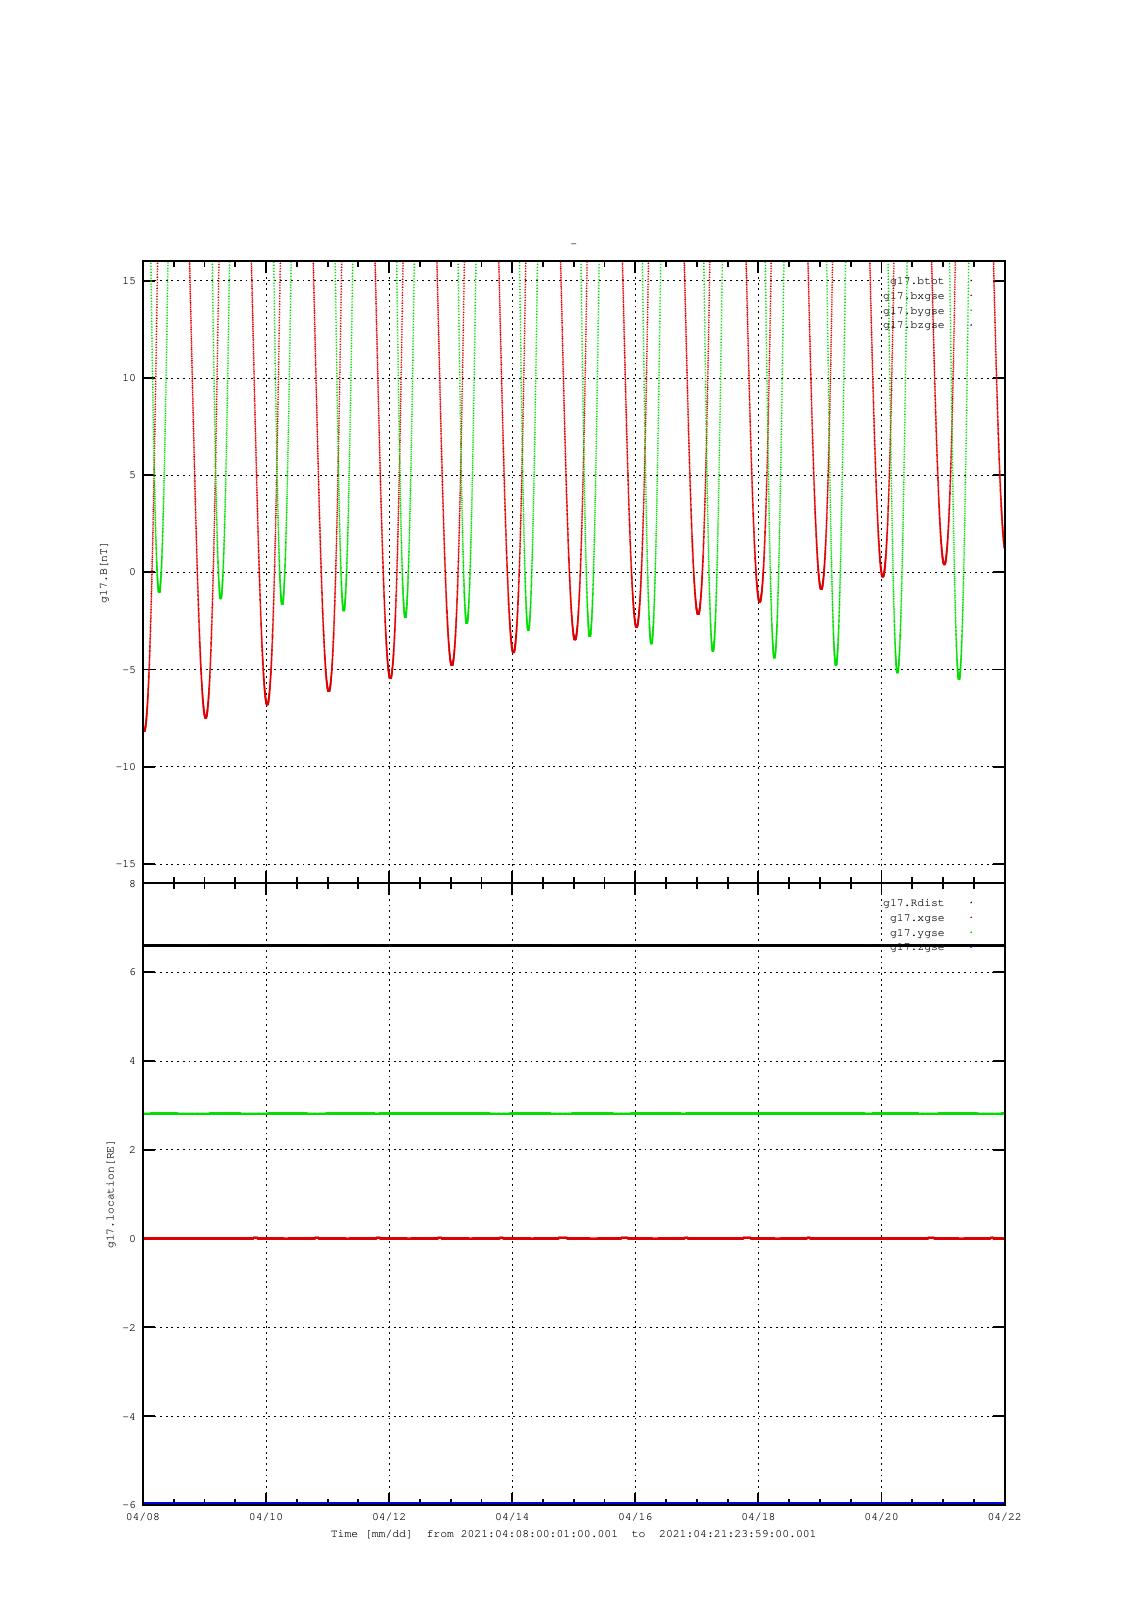This screenshot has height=1600, width=1131.
Task: Click the flat green ygse line in location panel
Action: tap(573, 1113)
